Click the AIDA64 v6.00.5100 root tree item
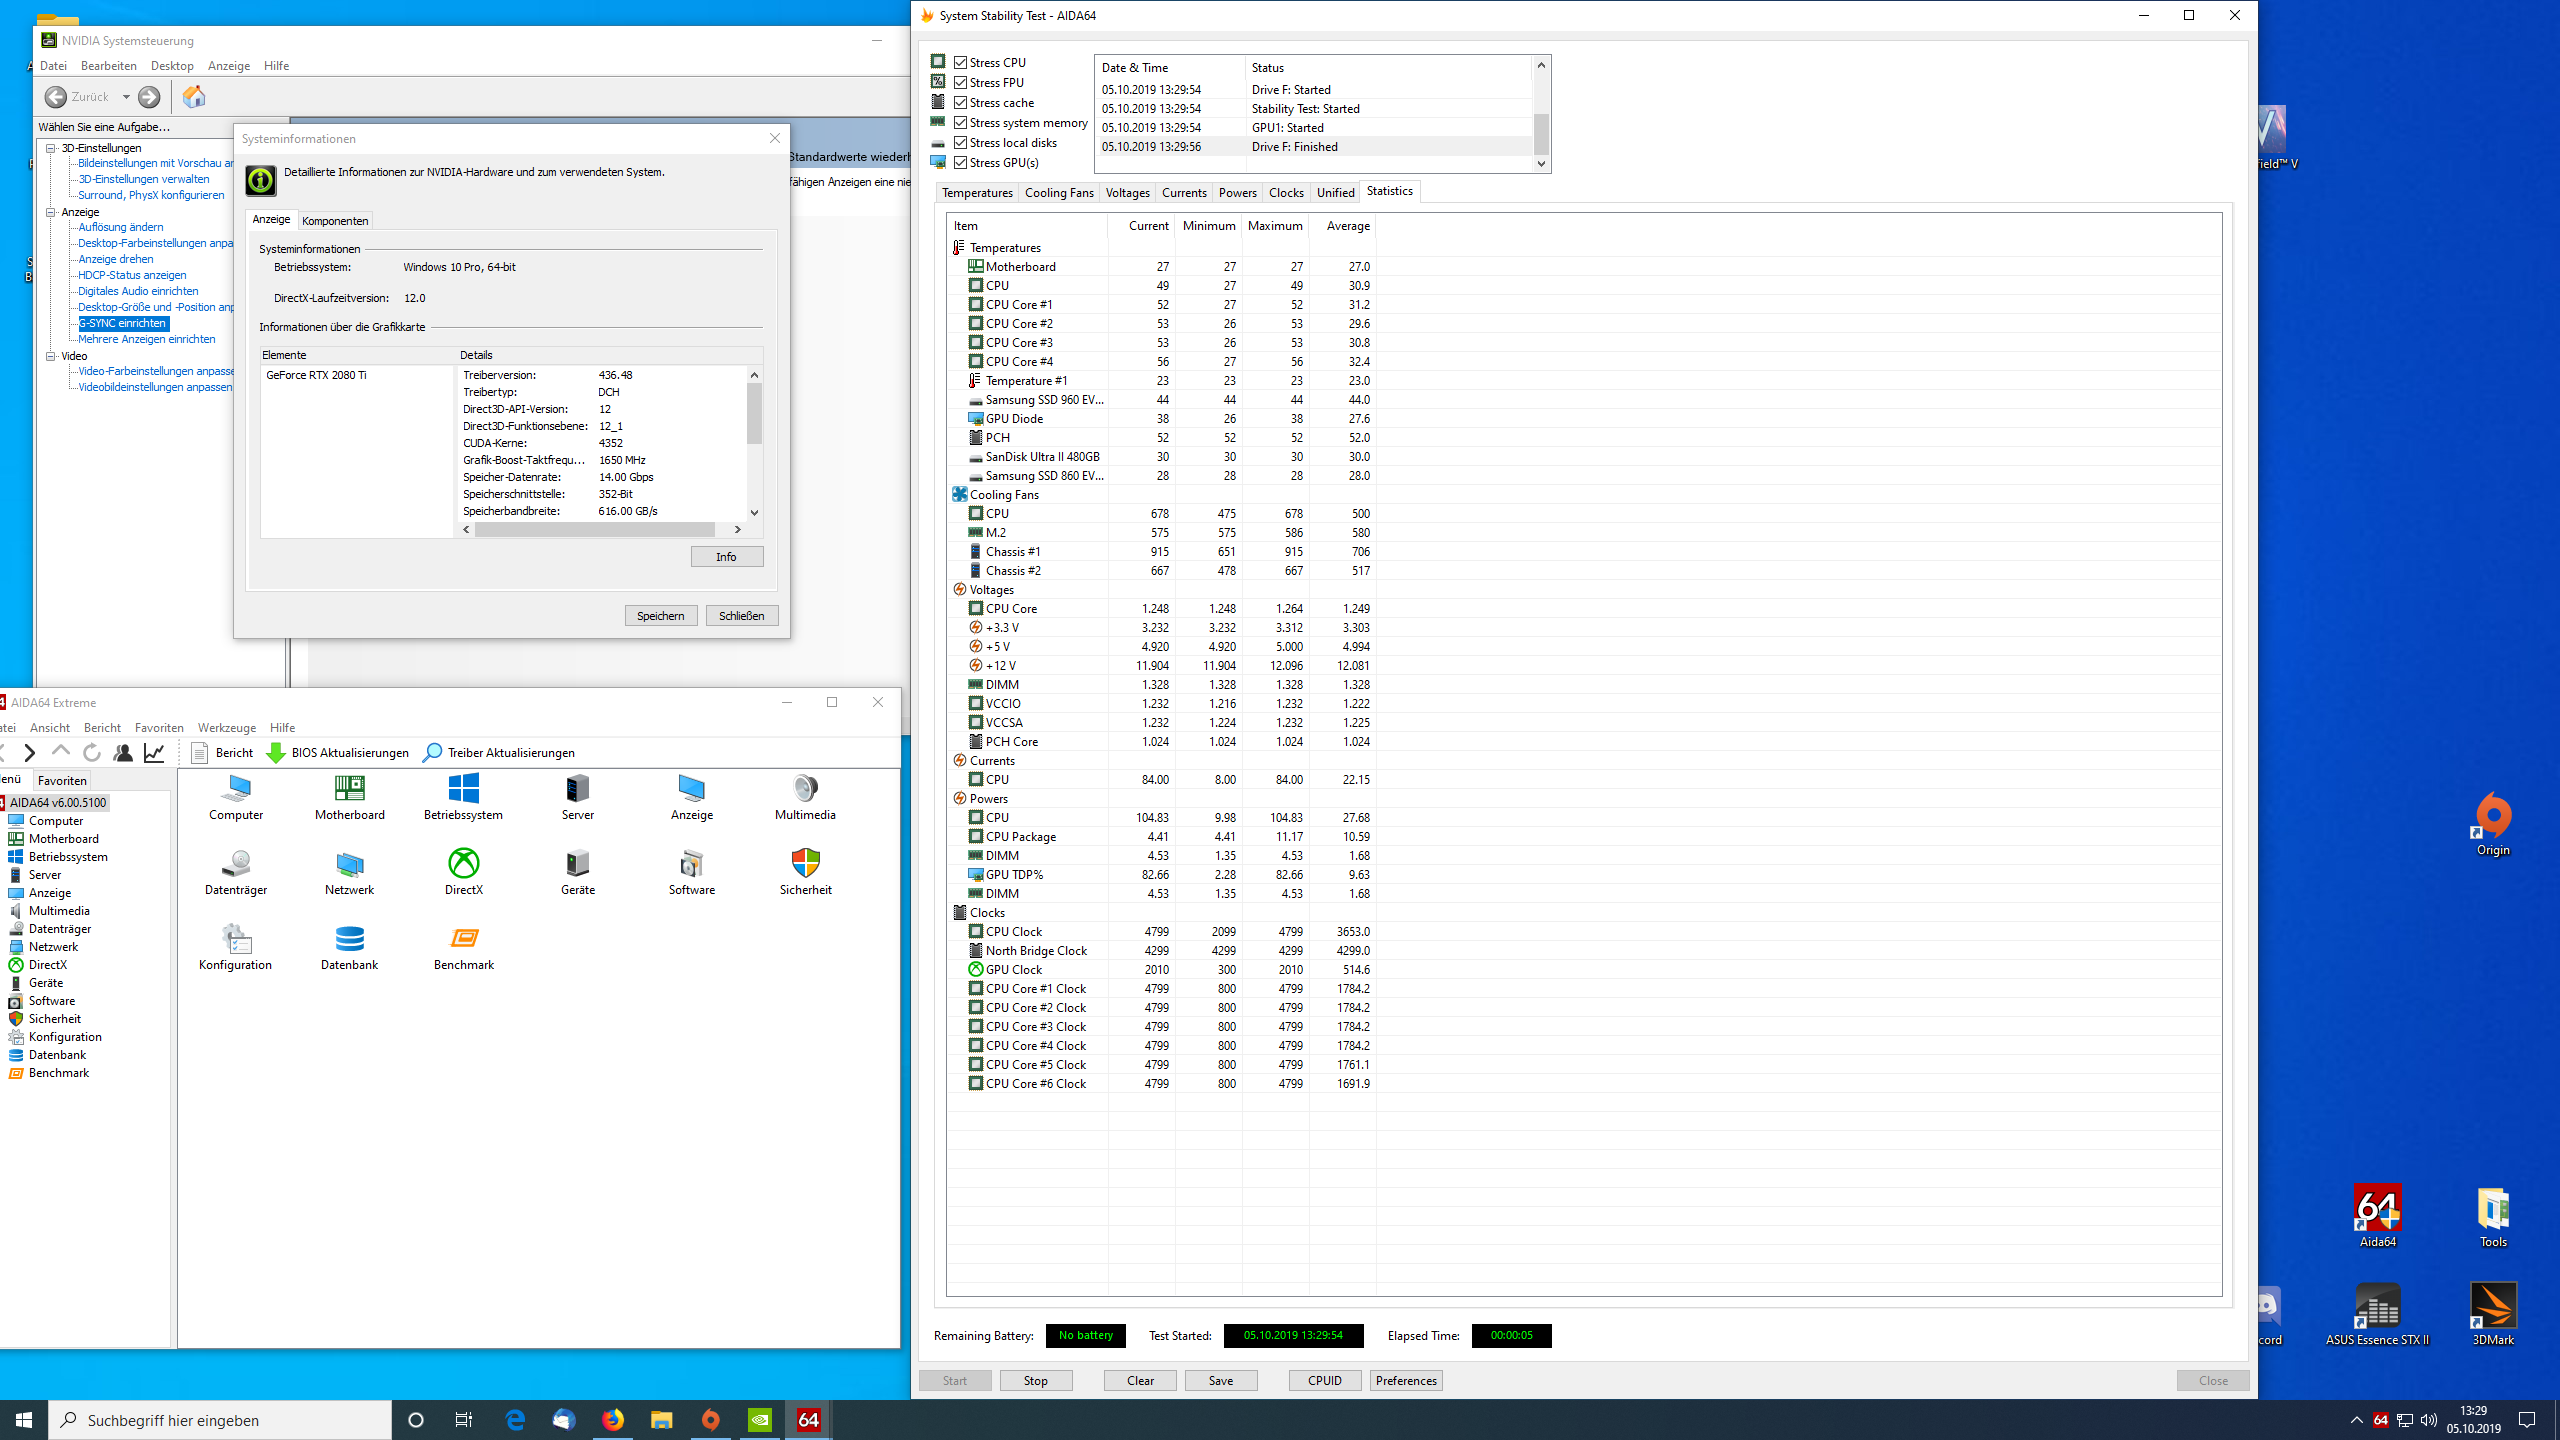2560x1440 pixels. (x=57, y=802)
